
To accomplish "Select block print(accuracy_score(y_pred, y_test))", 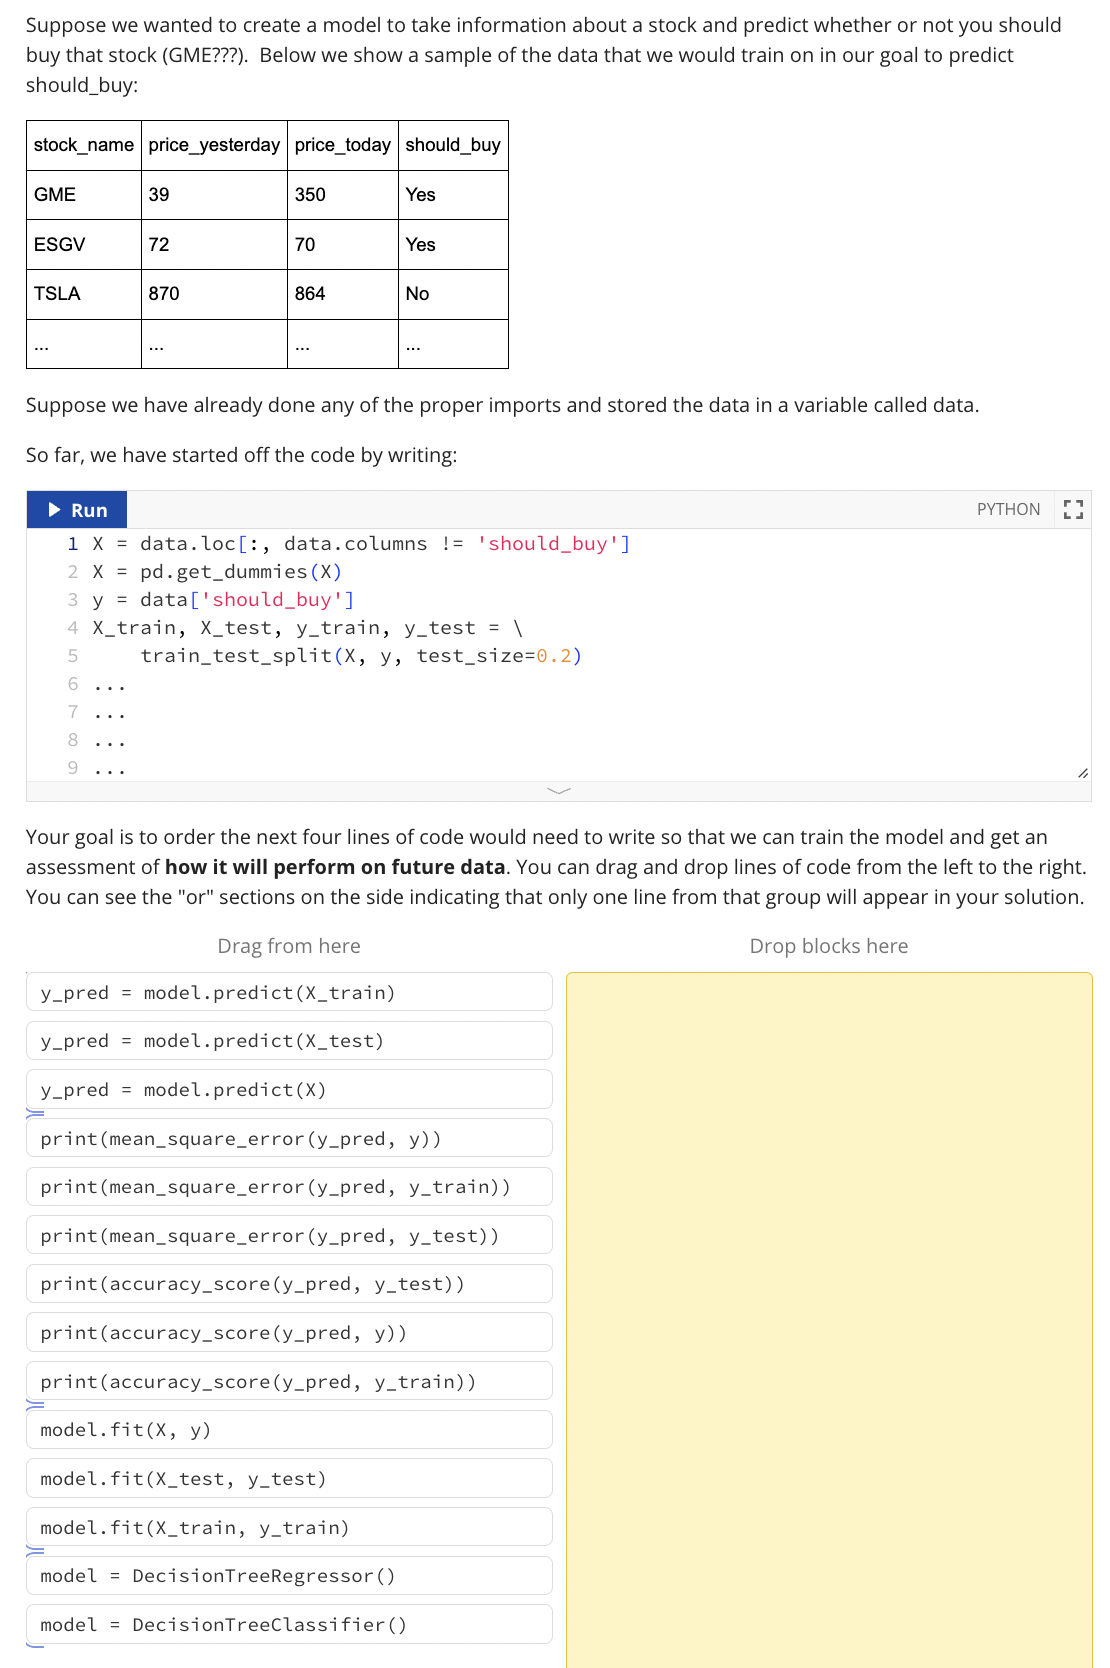I will point(289,1284).
